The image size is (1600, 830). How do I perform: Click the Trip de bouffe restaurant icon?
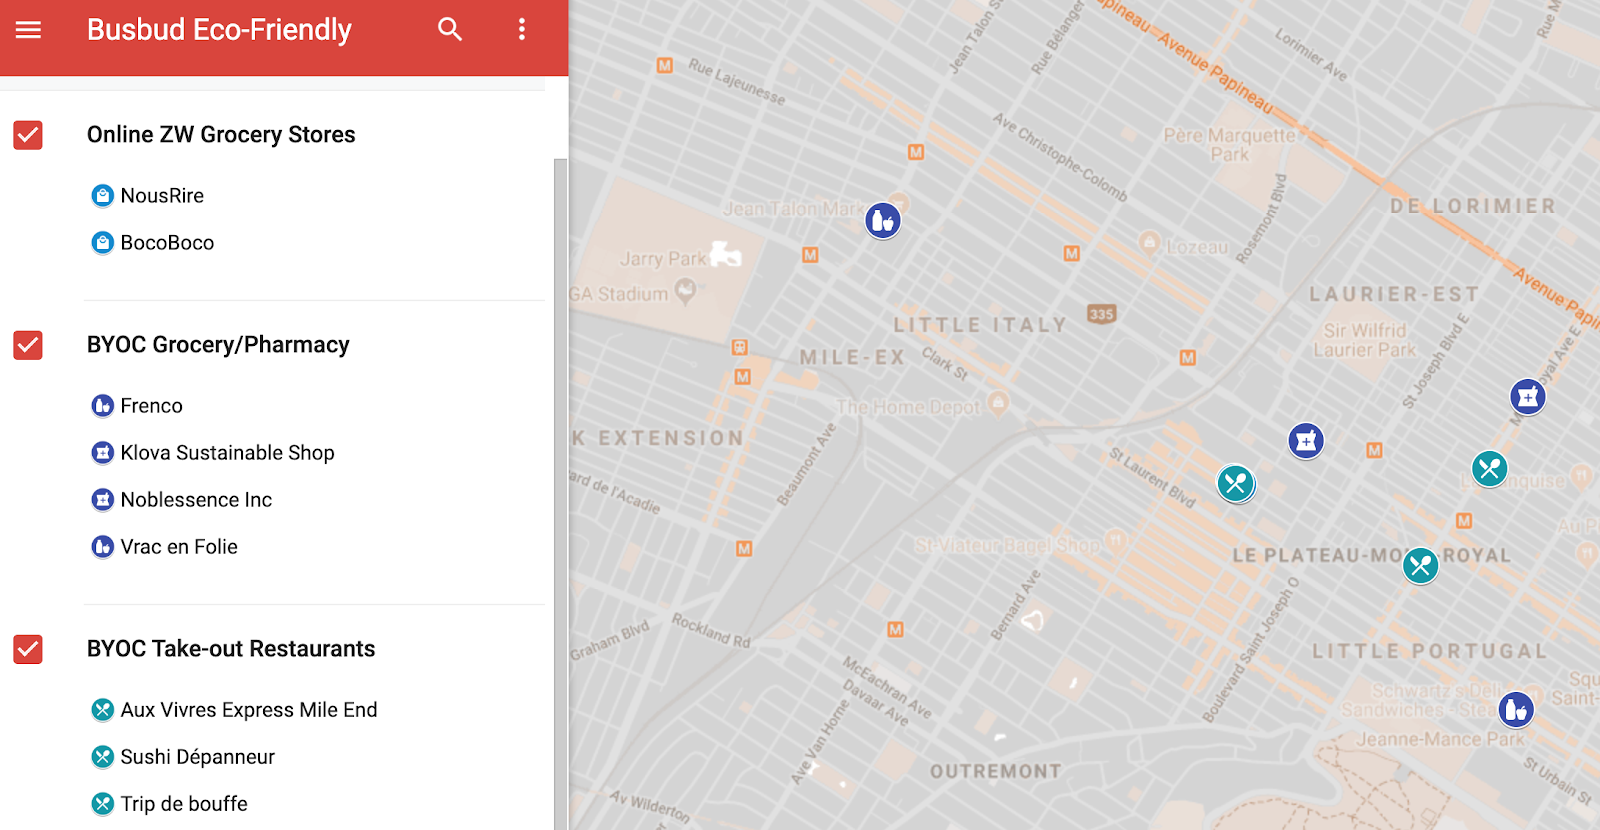tap(102, 804)
